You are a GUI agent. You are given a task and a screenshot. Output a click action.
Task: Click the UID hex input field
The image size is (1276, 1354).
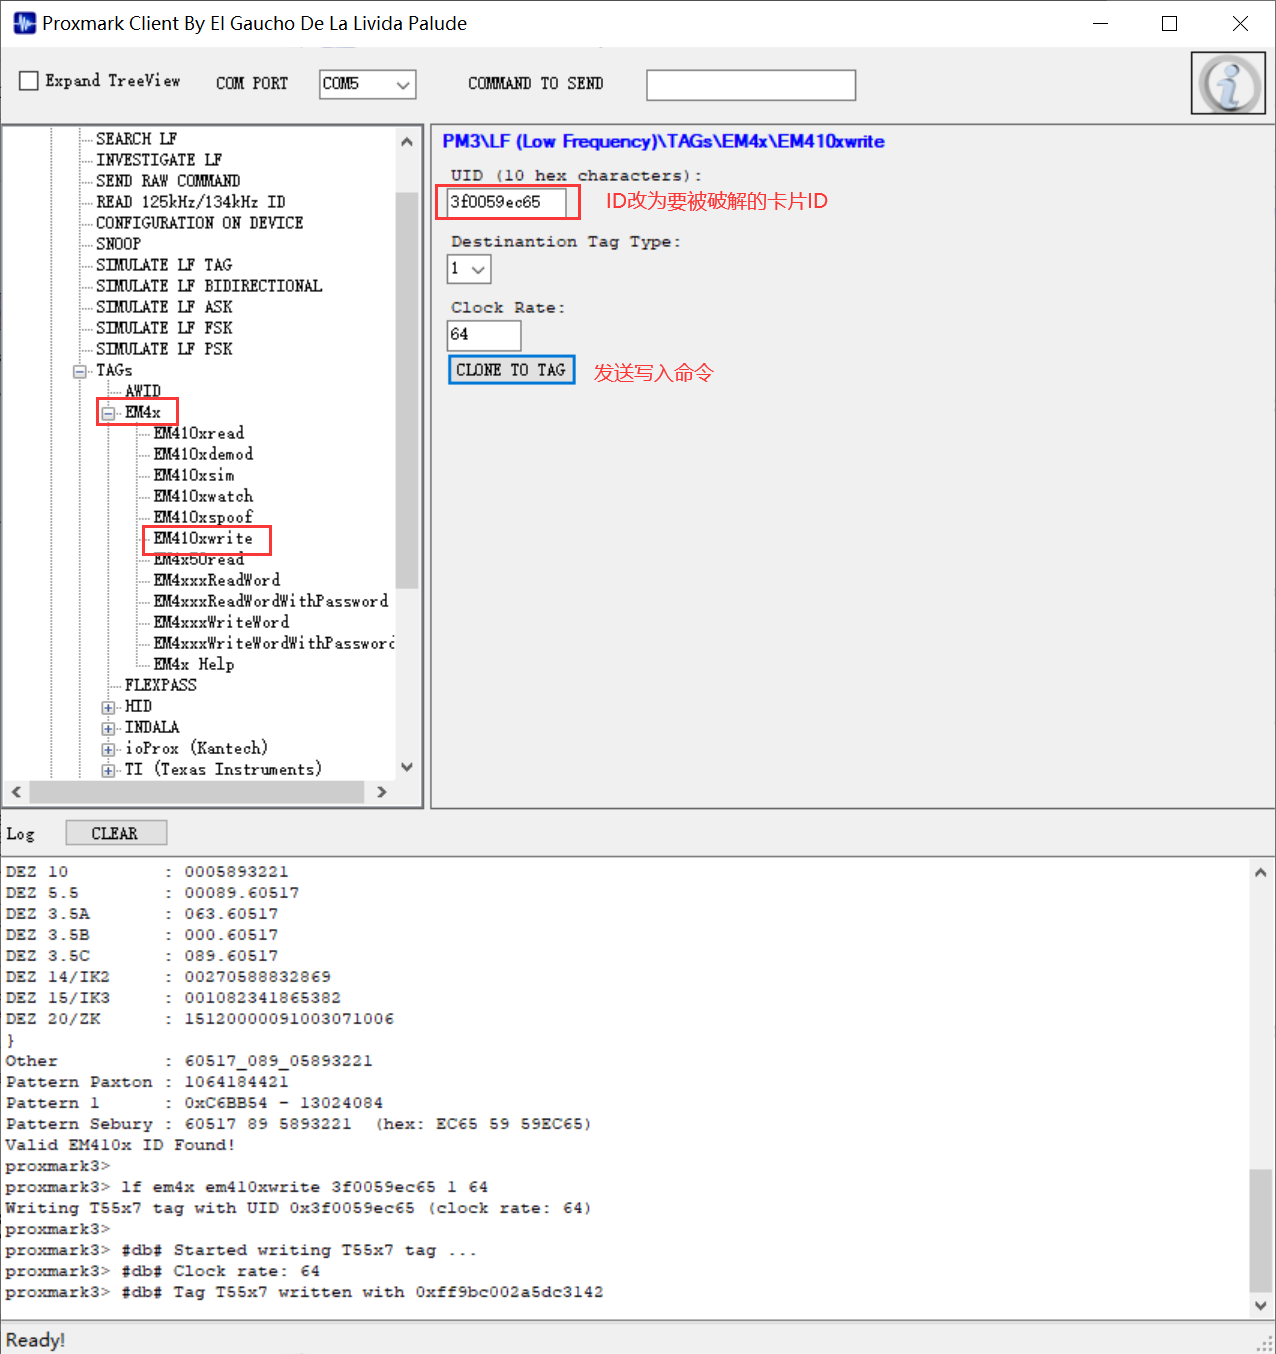(x=506, y=202)
